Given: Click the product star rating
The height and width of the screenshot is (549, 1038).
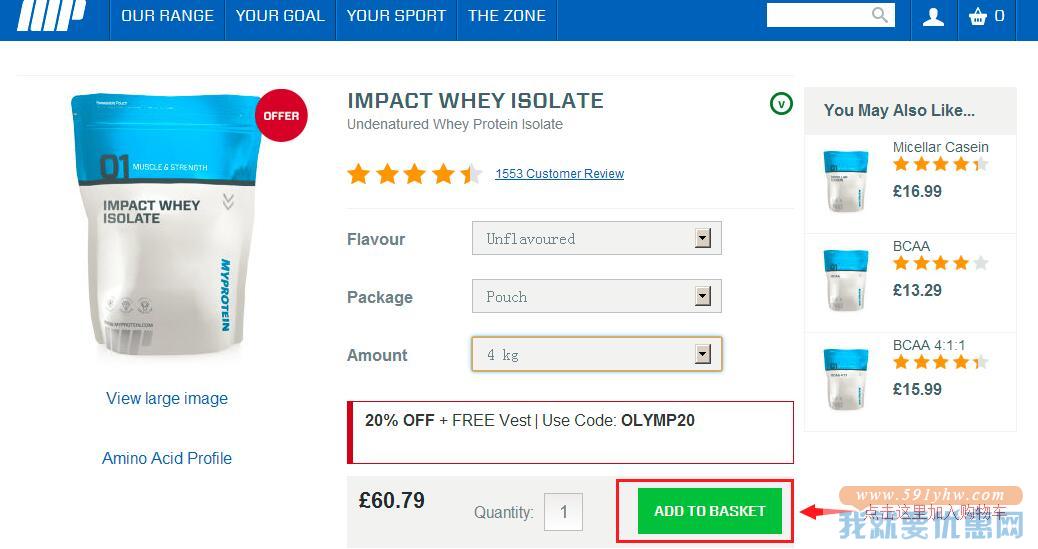Looking at the screenshot, I should point(414,174).
